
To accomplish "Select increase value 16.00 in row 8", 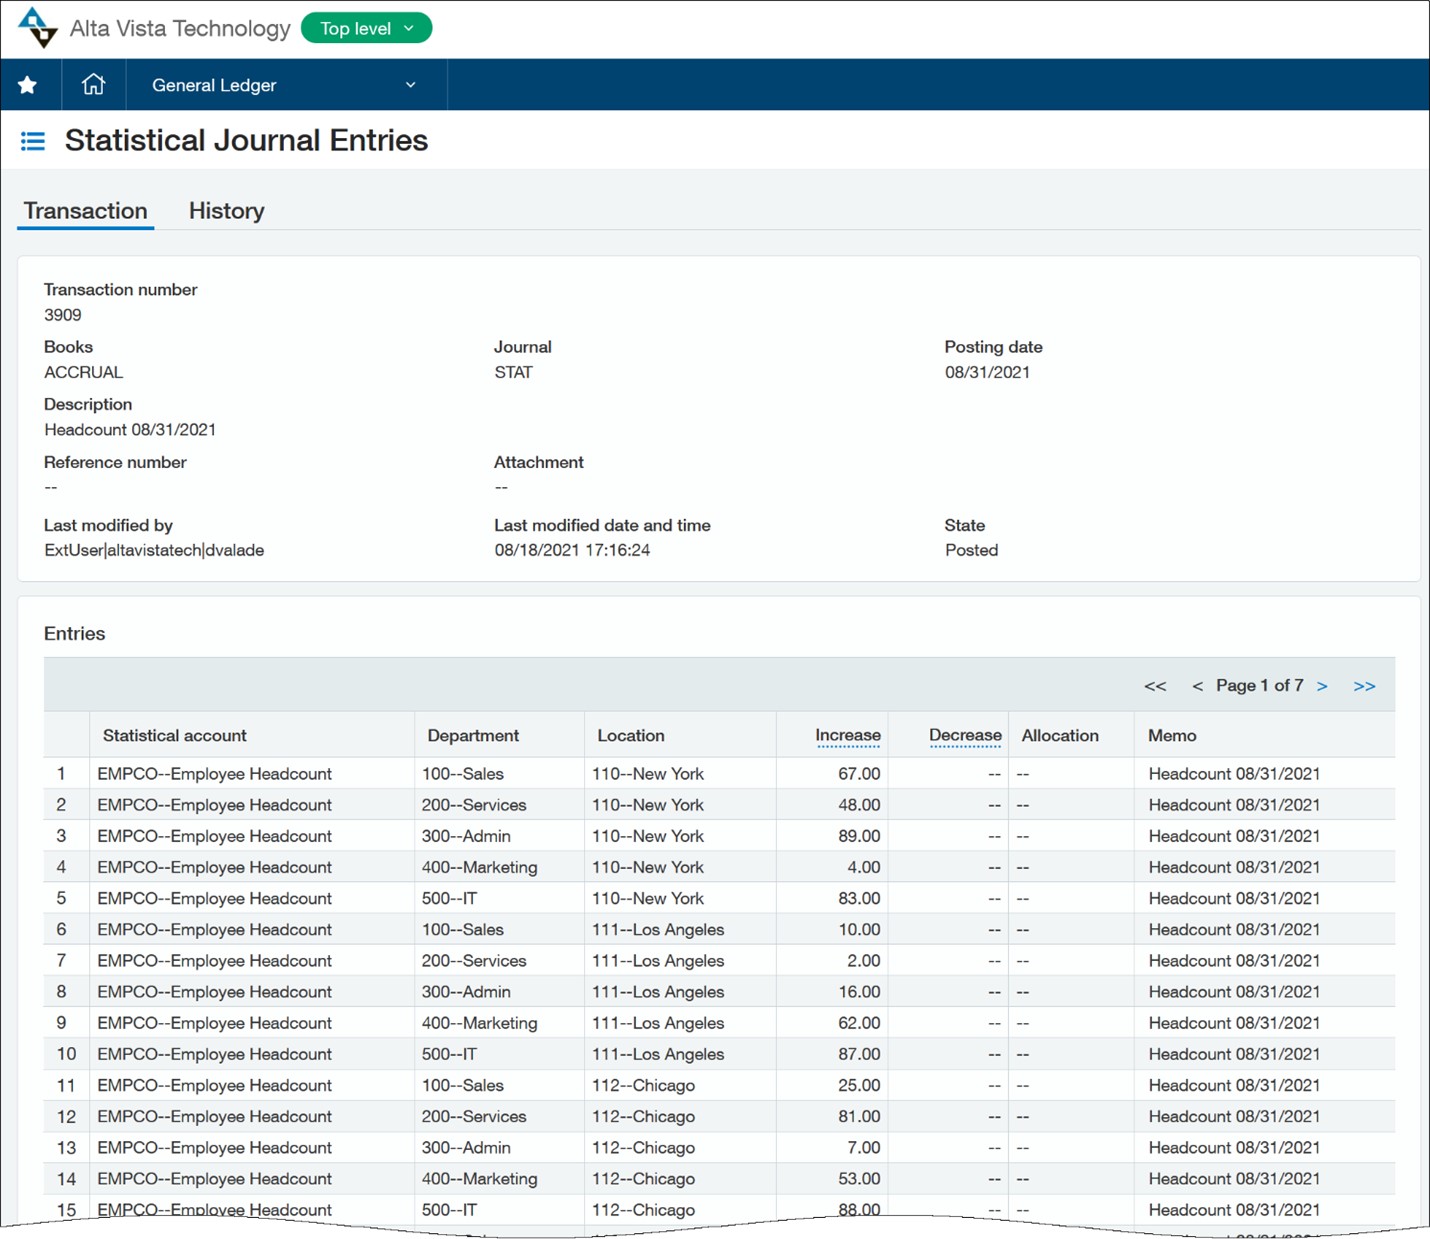I will click(859, 992).
